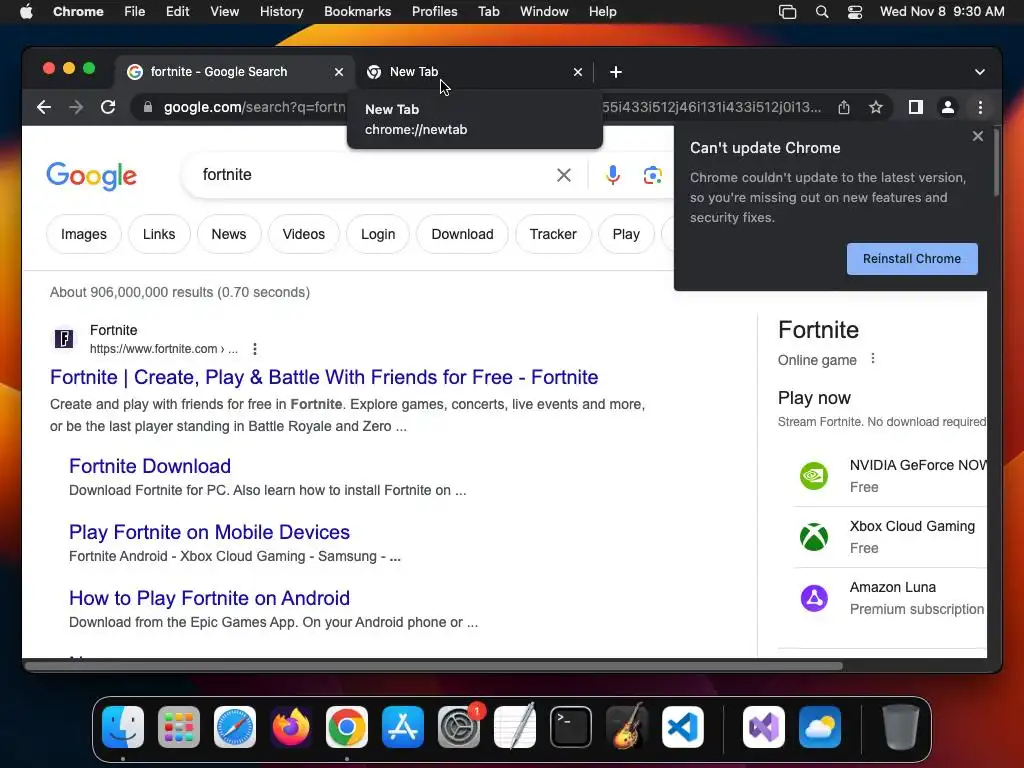
Task: Launch Visual Studio Code from the dock
Action: pos(682,727)
